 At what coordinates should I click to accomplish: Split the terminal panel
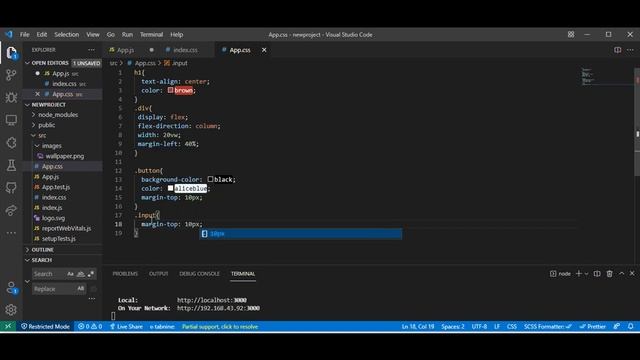pos(597,273)
